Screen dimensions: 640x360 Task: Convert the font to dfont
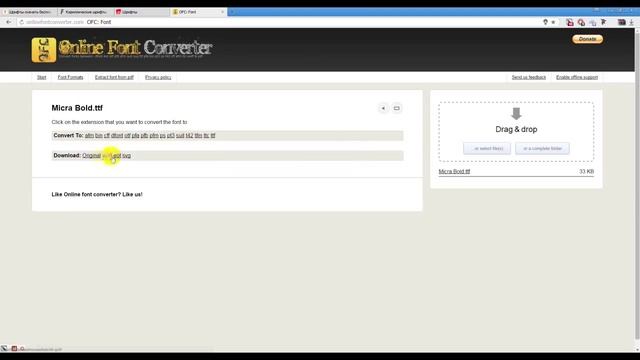(117, 136)
